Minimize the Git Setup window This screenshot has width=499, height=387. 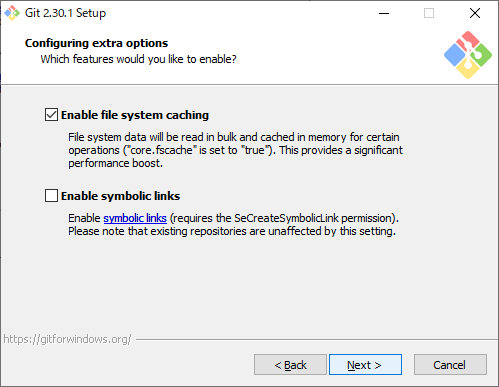point(384,13)
